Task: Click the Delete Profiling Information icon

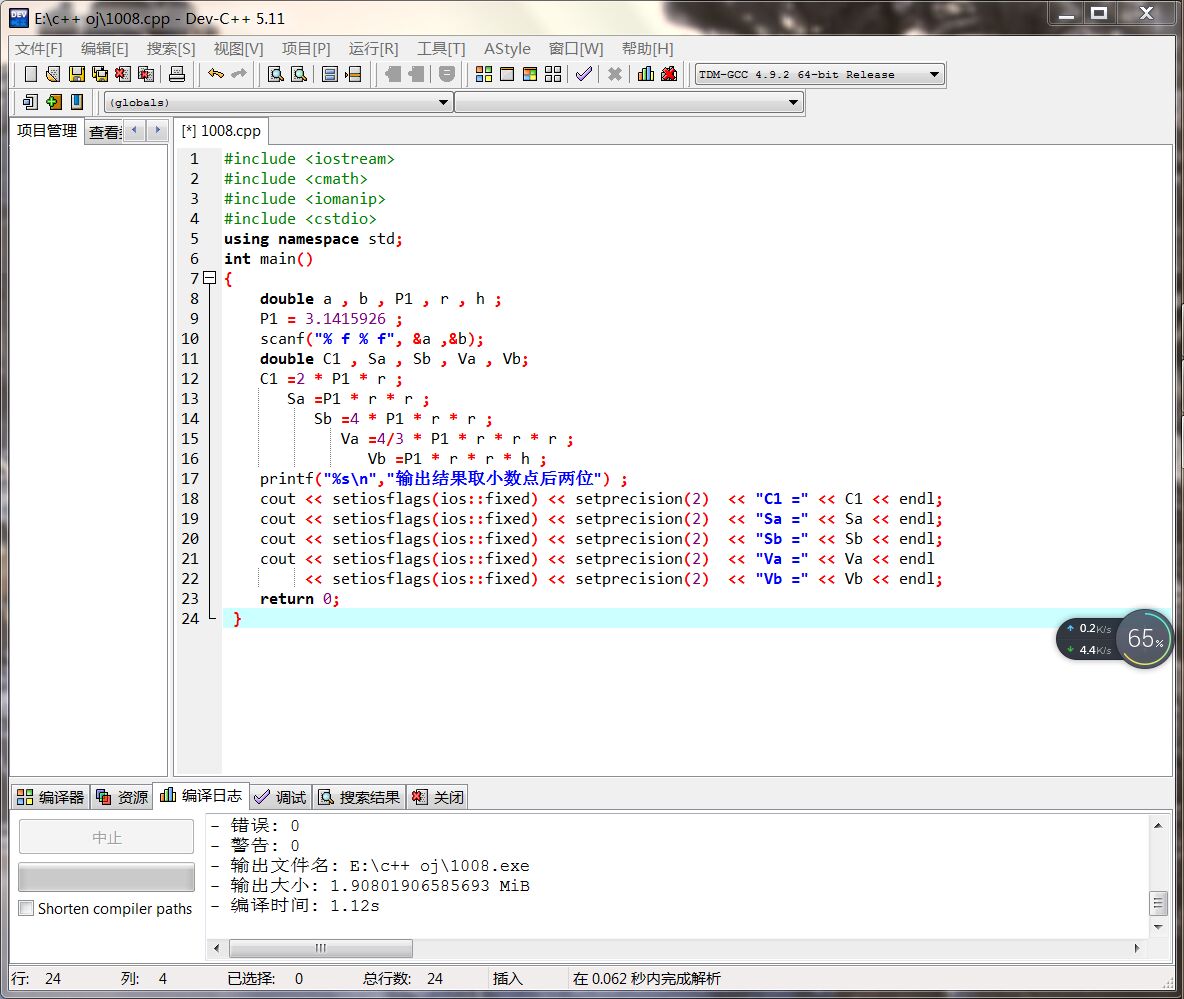Action: click(x=669, y=74)
